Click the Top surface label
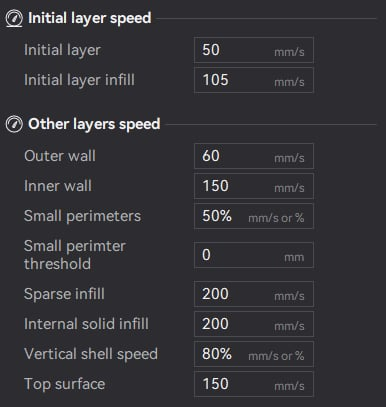The width and height of the screenshot is (386, 407). pos(65,384)
